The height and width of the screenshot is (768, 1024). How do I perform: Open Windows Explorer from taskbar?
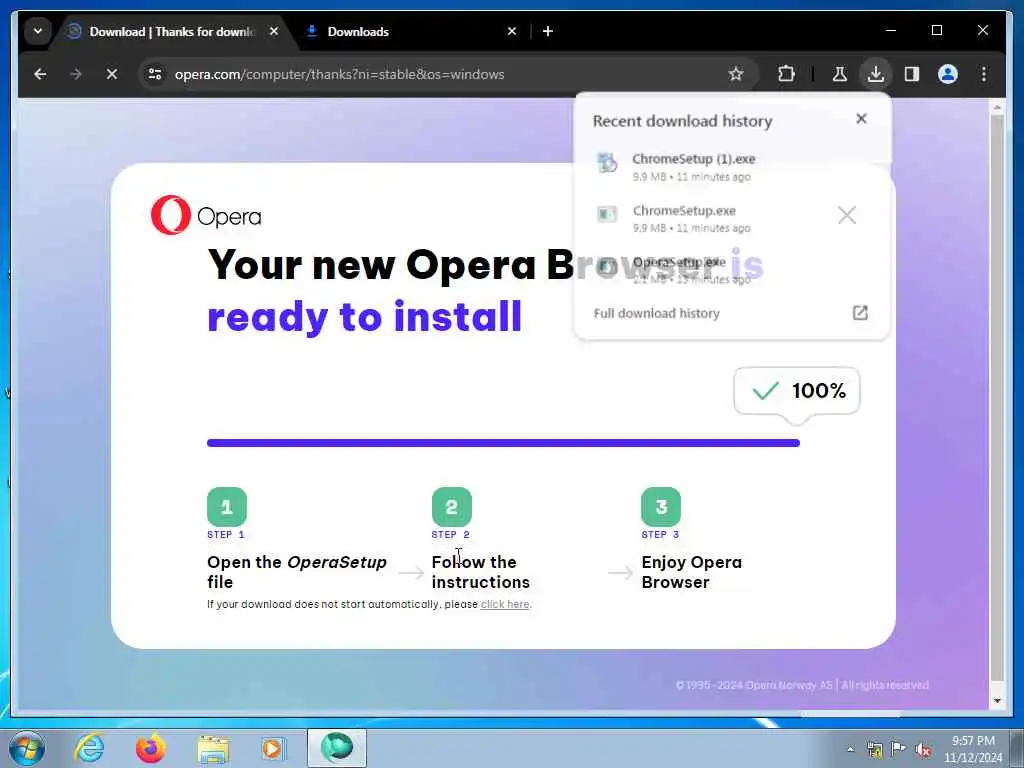pyautogui.click(x=213, y=748)
